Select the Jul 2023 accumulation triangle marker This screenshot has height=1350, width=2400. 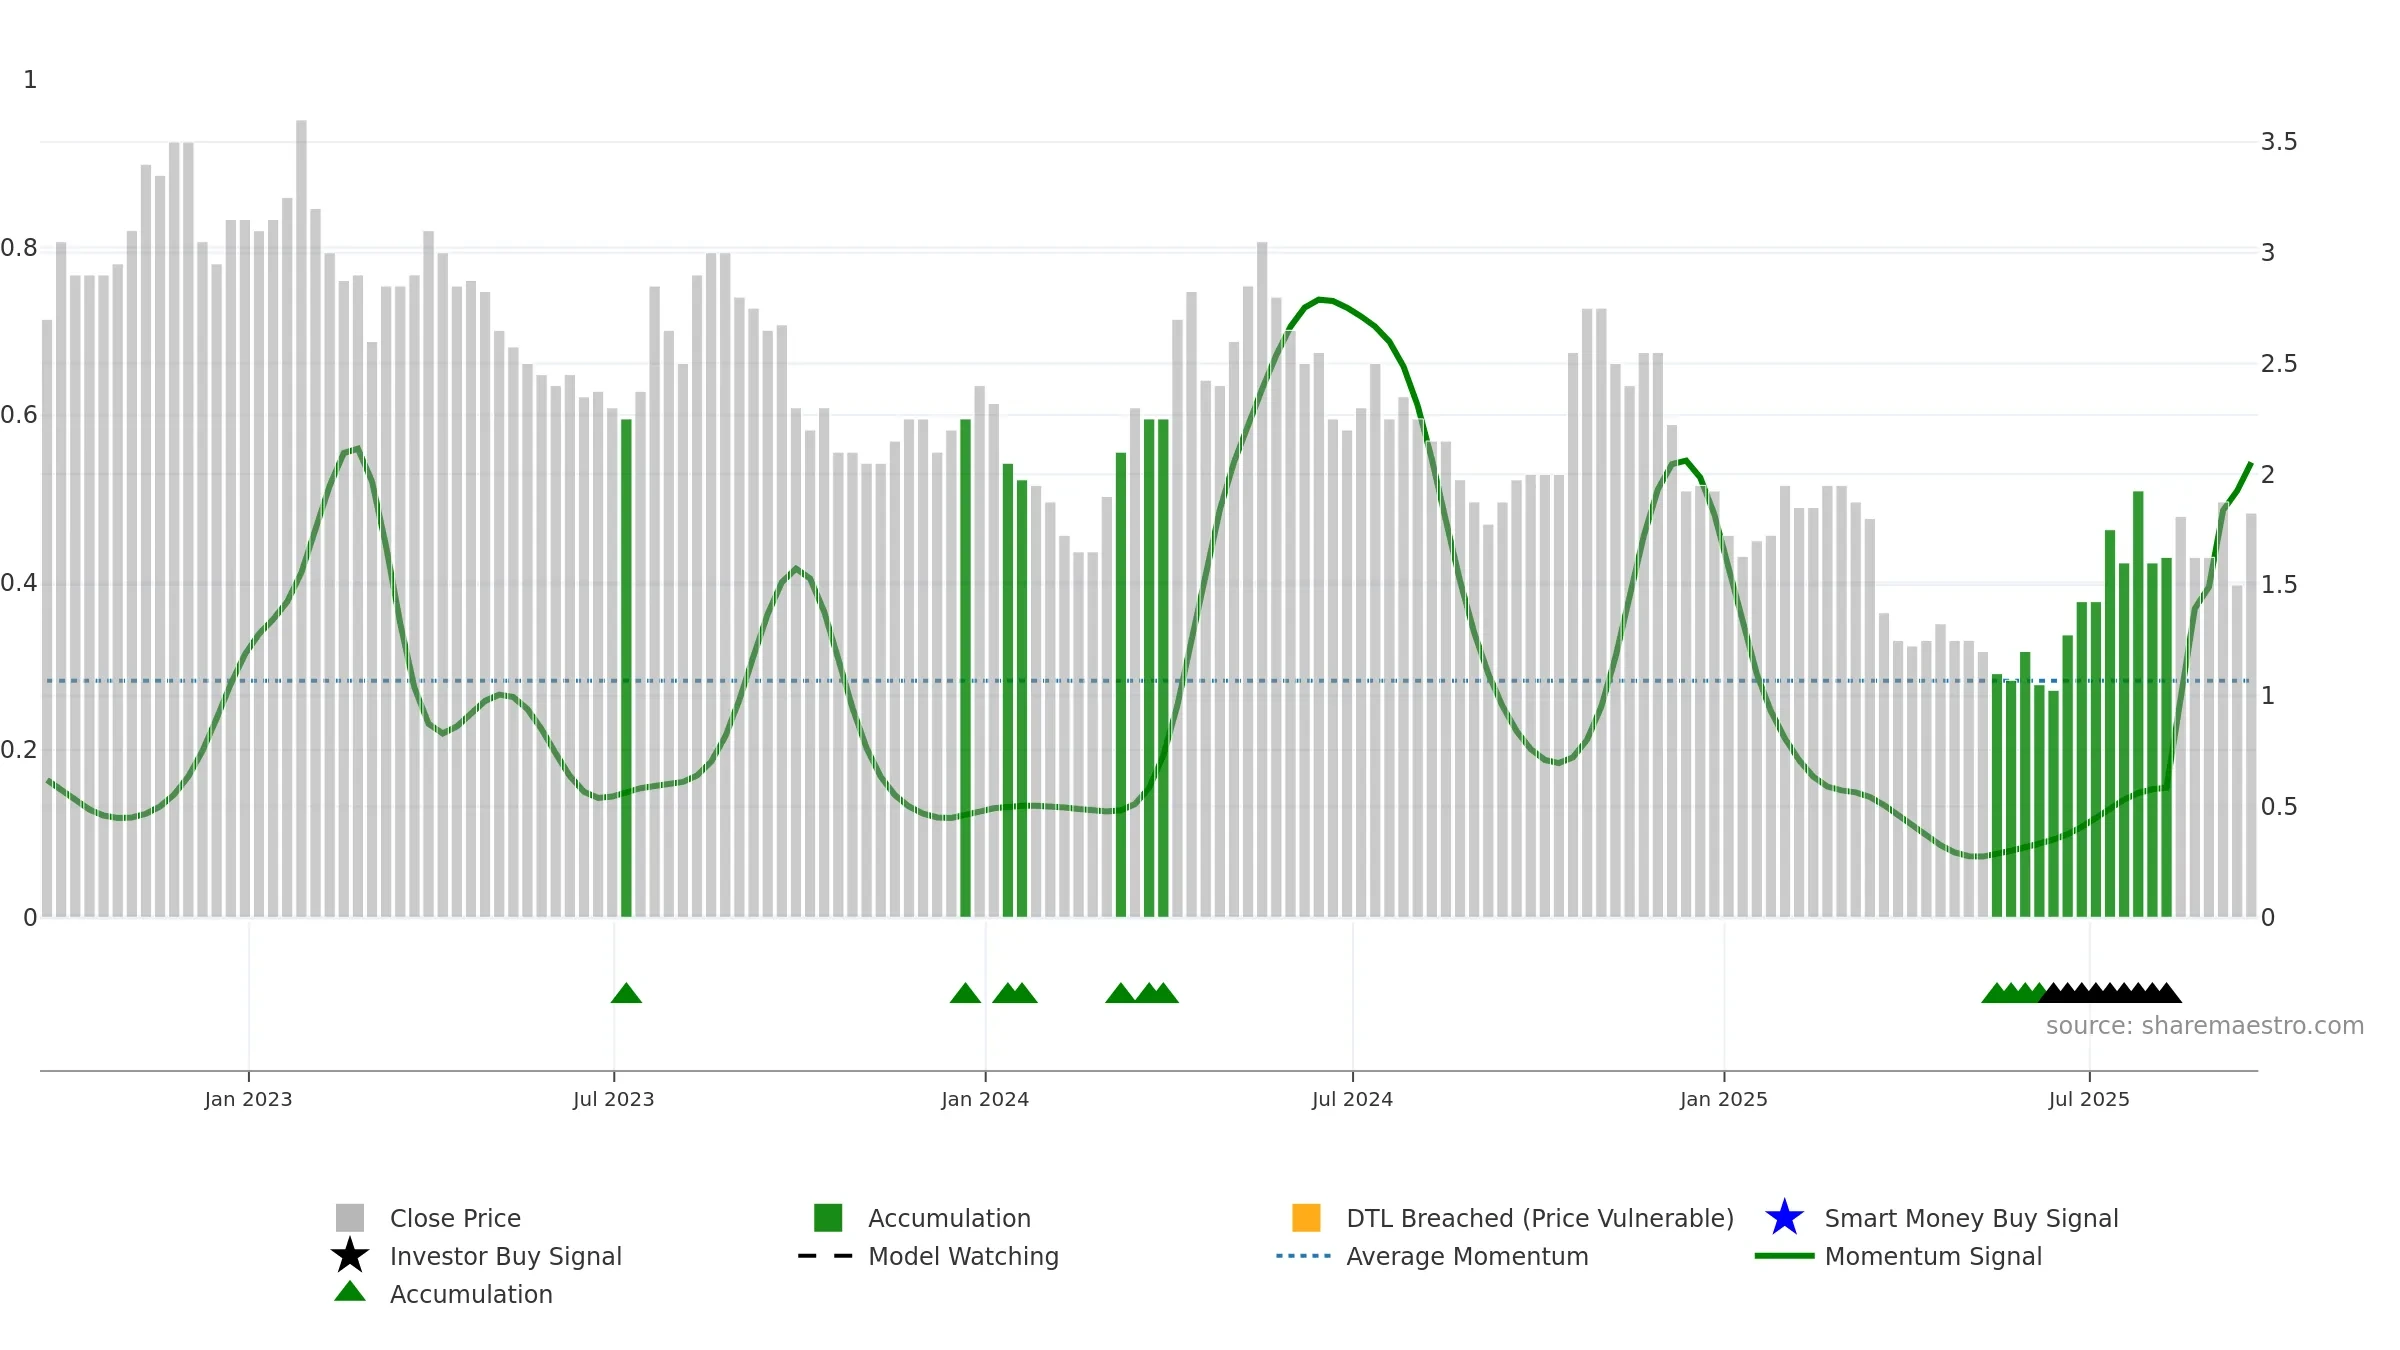[x=626, y=993]
